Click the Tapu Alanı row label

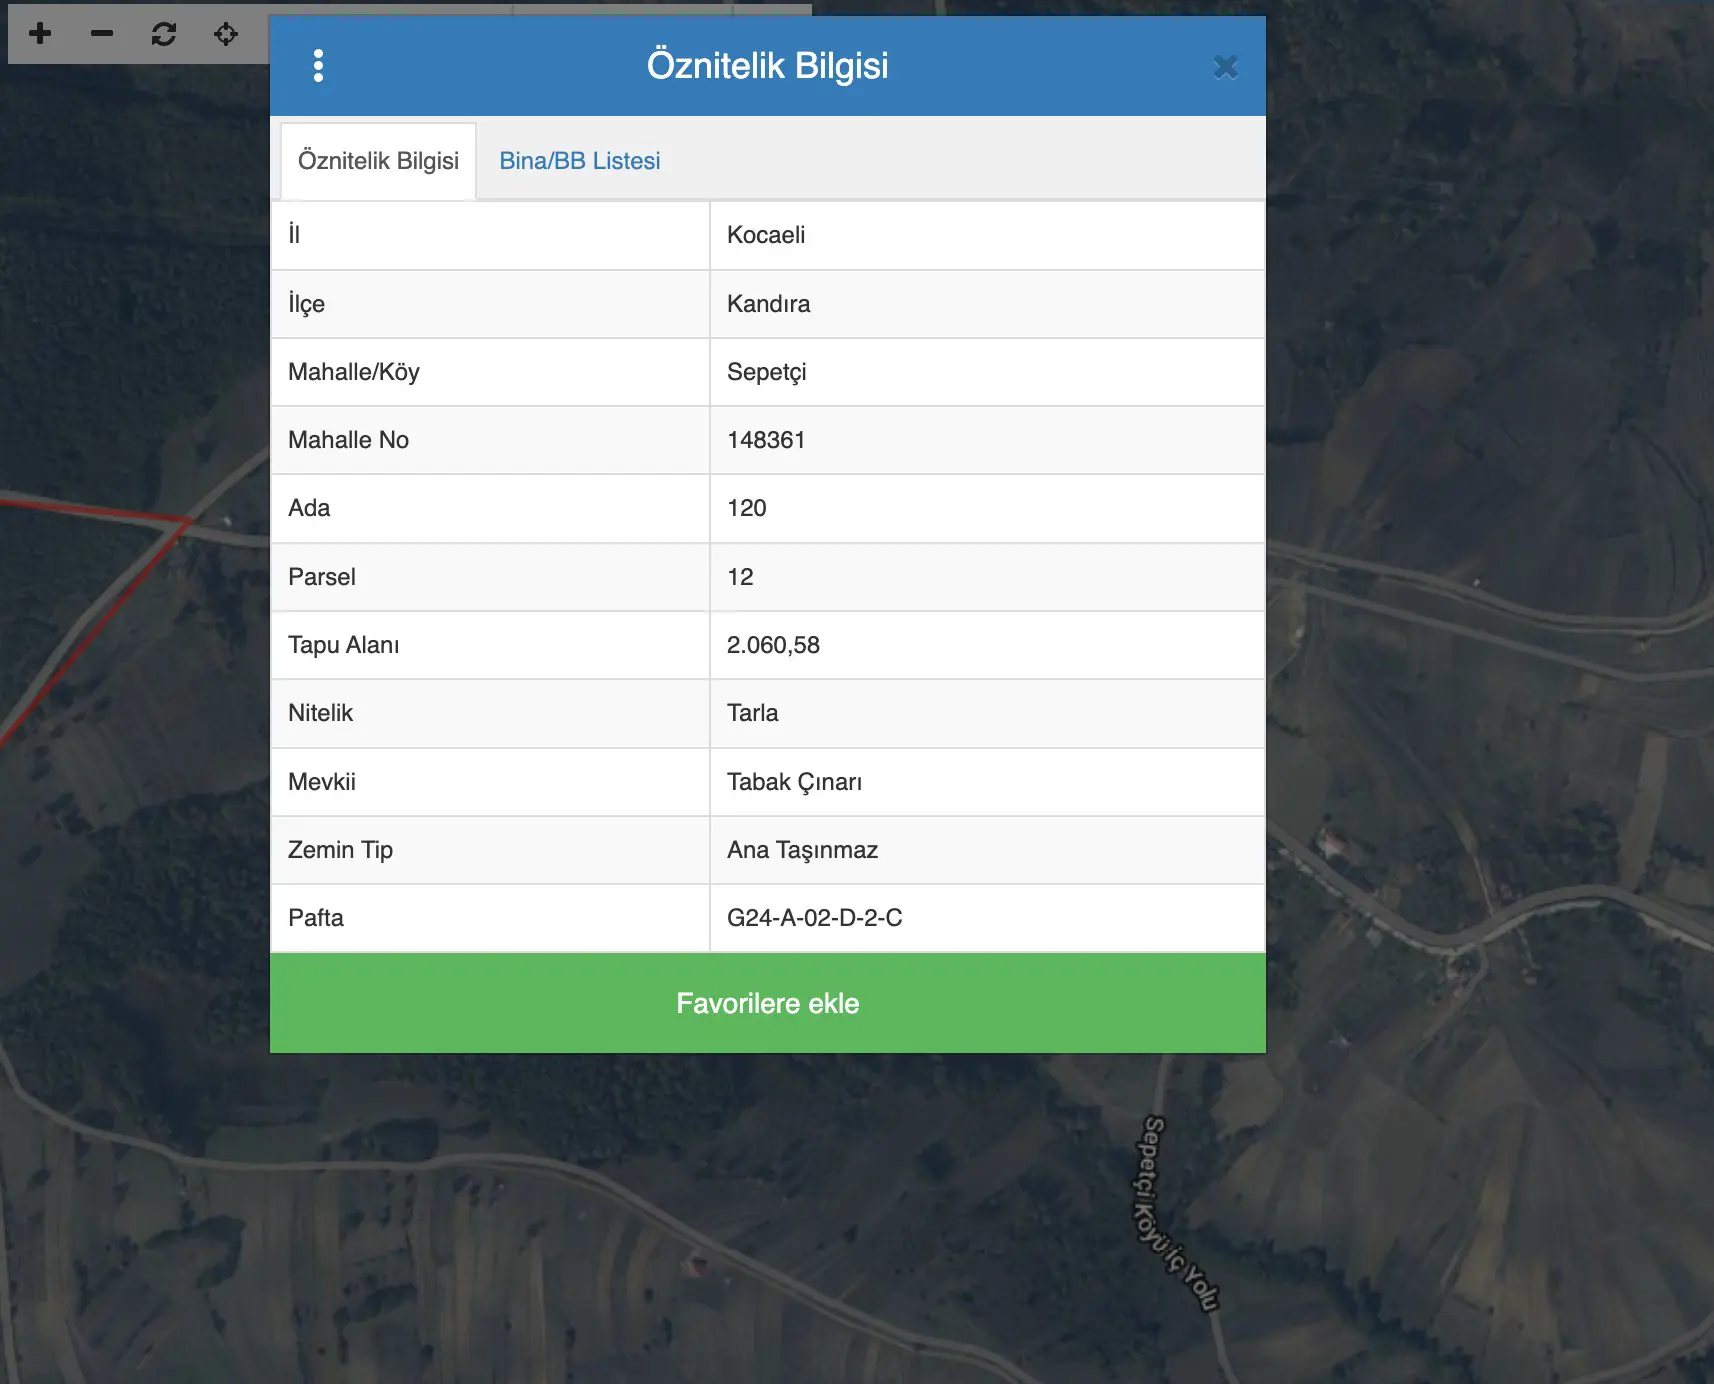click(x=343, y=645)
